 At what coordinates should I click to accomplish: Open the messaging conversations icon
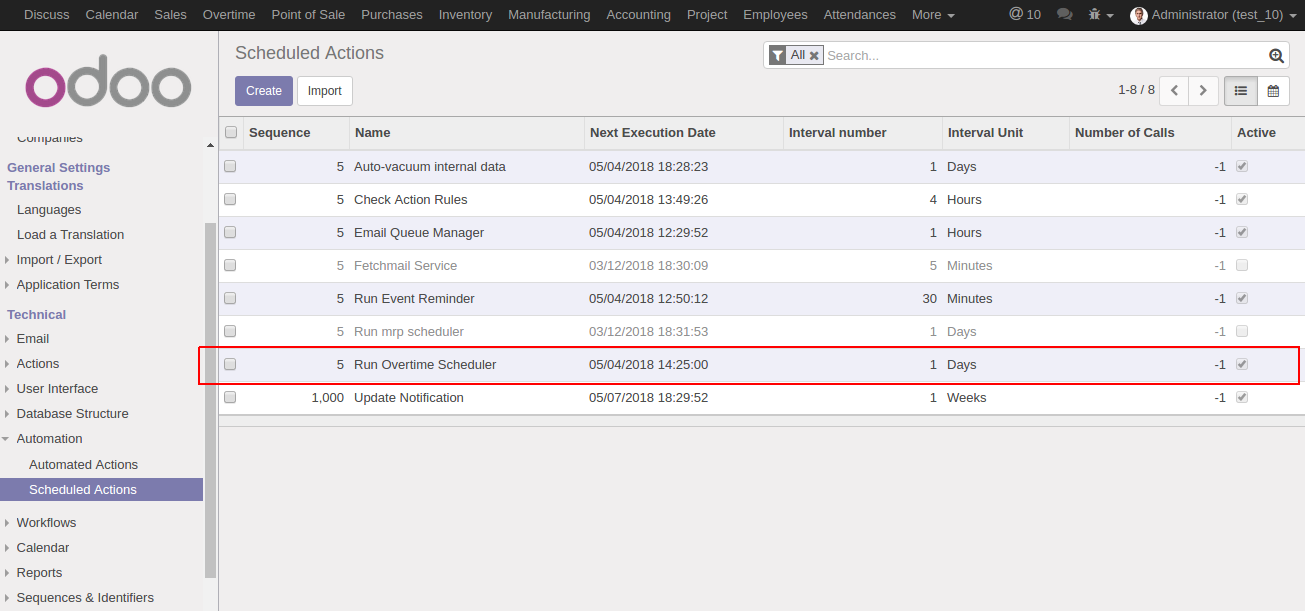pyautogui.click(x=1064, y=14)
